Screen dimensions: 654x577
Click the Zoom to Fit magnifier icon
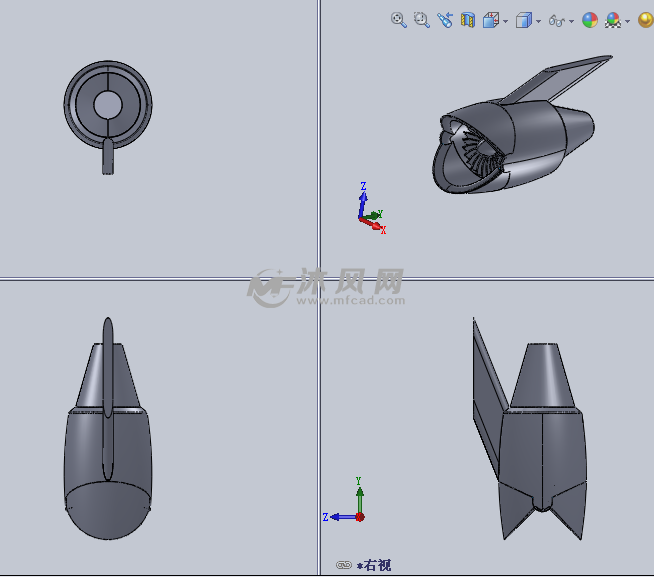tap(399, 20)
